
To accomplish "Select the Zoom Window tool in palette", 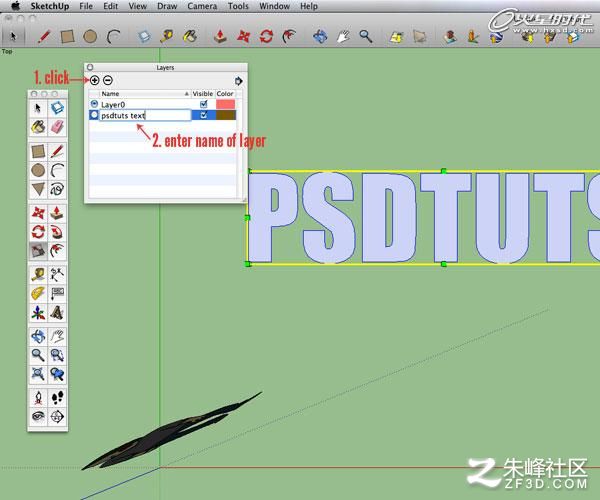I will (57, 355).
